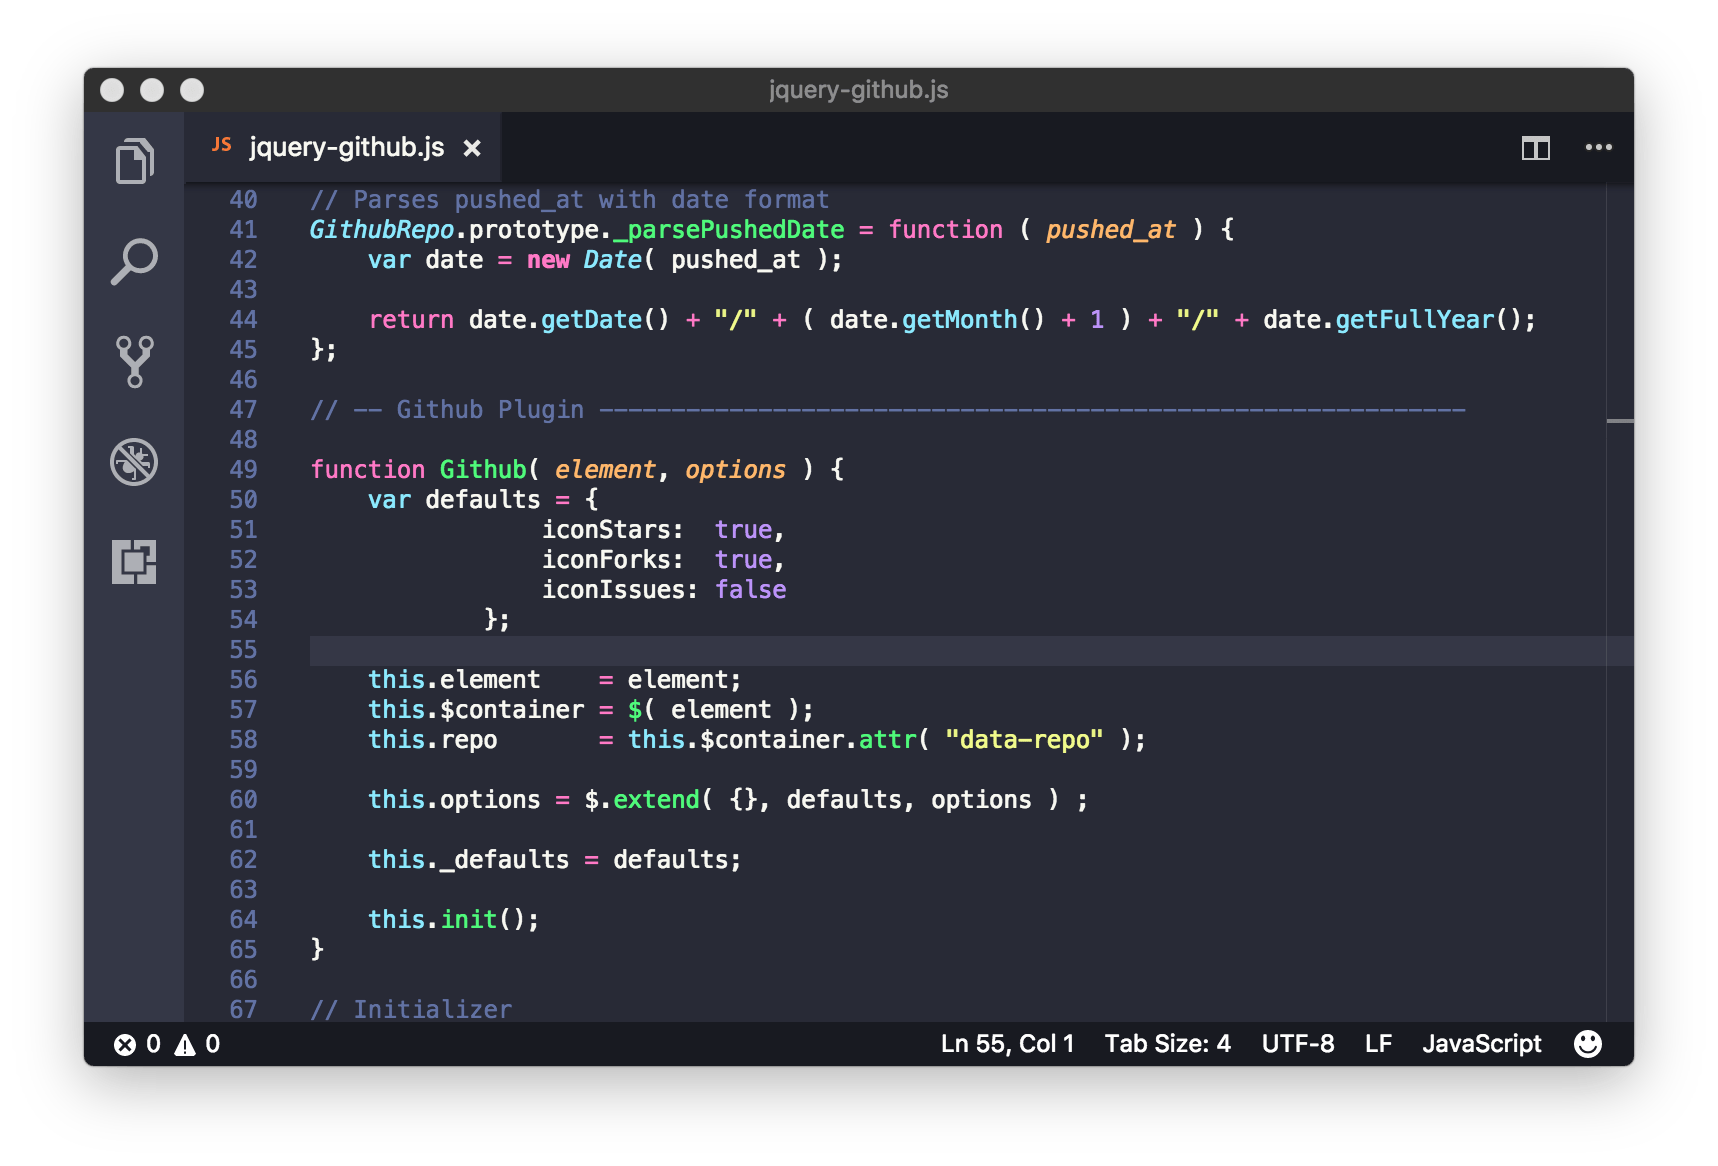Open the Source Control panel
Screen dimensions: 1718x1166
(x=136, y=361)
